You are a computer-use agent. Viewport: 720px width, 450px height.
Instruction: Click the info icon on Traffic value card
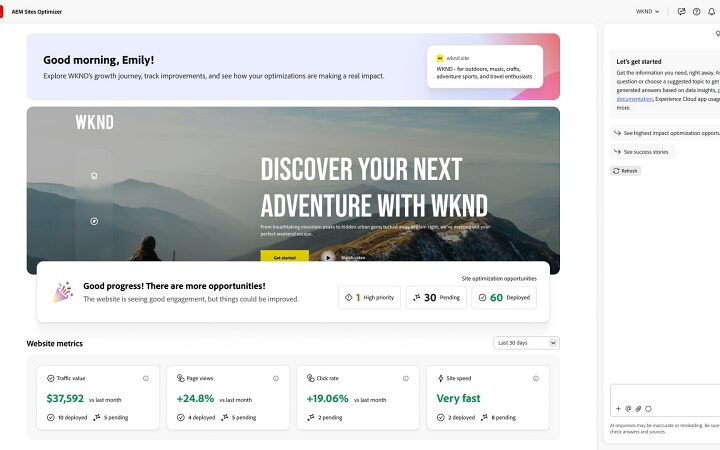point(146,378)
